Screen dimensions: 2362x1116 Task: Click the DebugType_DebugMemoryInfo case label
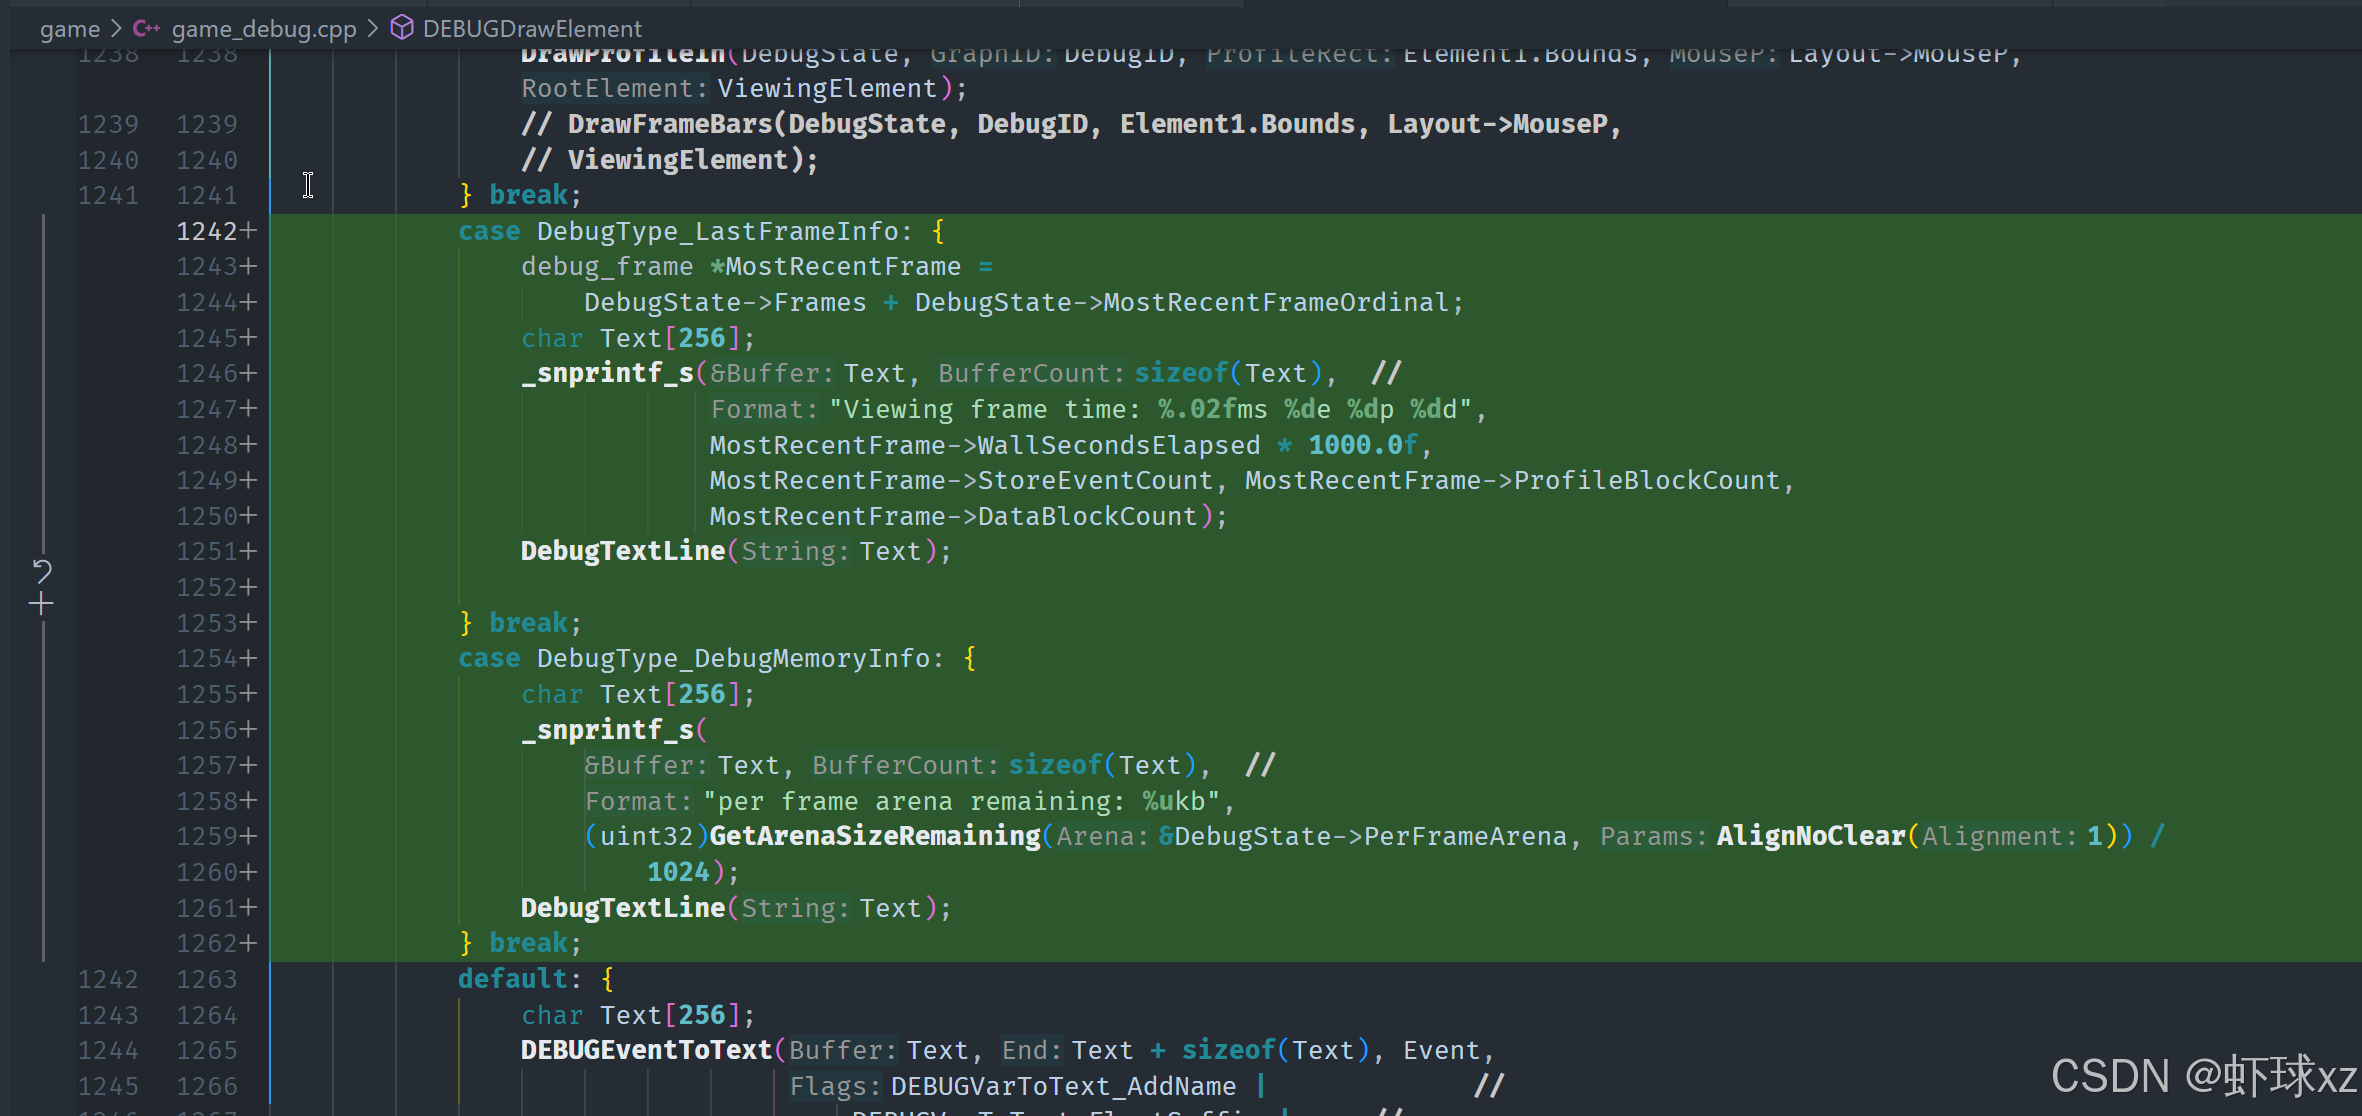pyautogui.click(x=733, y=658)
